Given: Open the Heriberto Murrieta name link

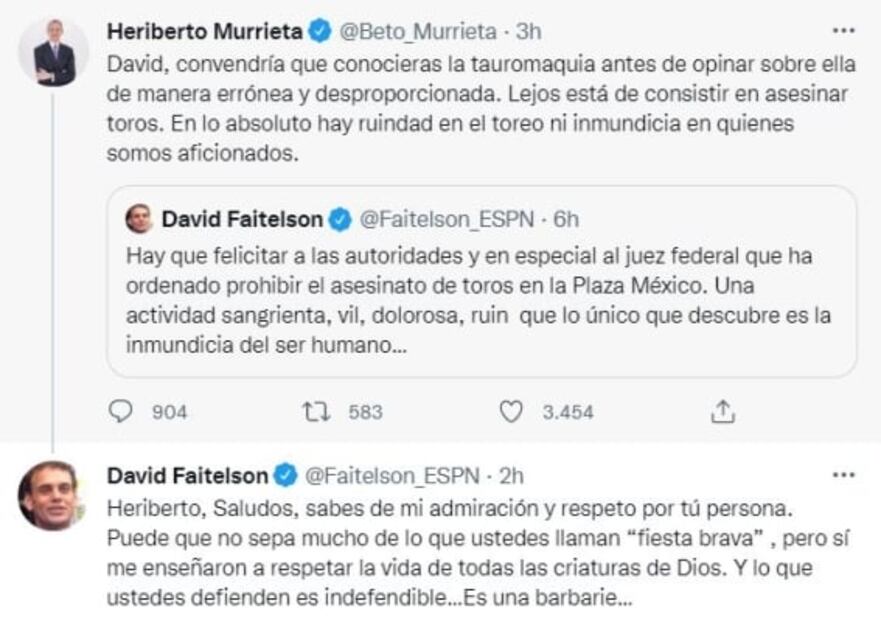Looking at the screenshot, I should (204, 31).
